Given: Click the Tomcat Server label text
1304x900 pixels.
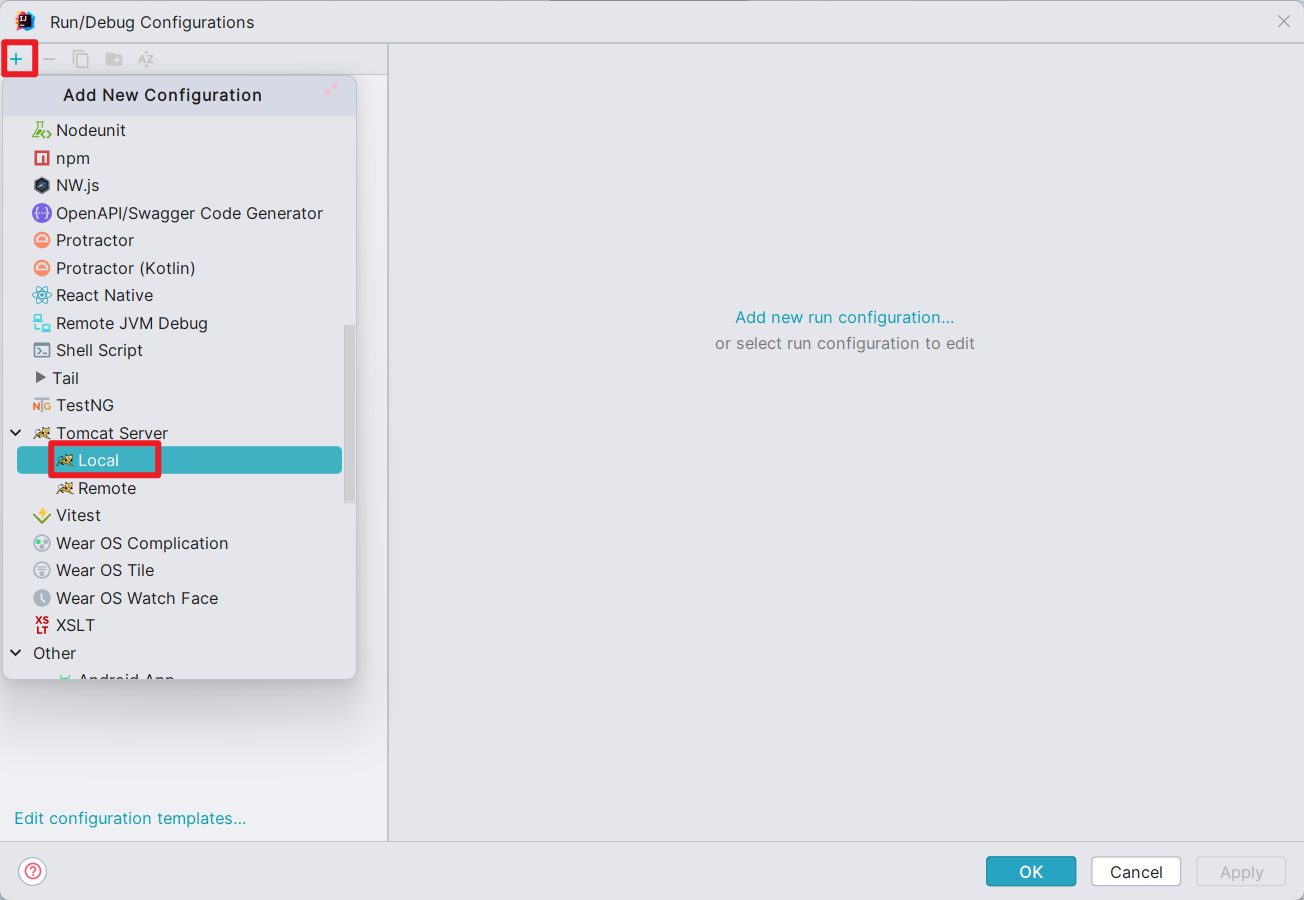Looking at the screenshot, I should [112, 433].
